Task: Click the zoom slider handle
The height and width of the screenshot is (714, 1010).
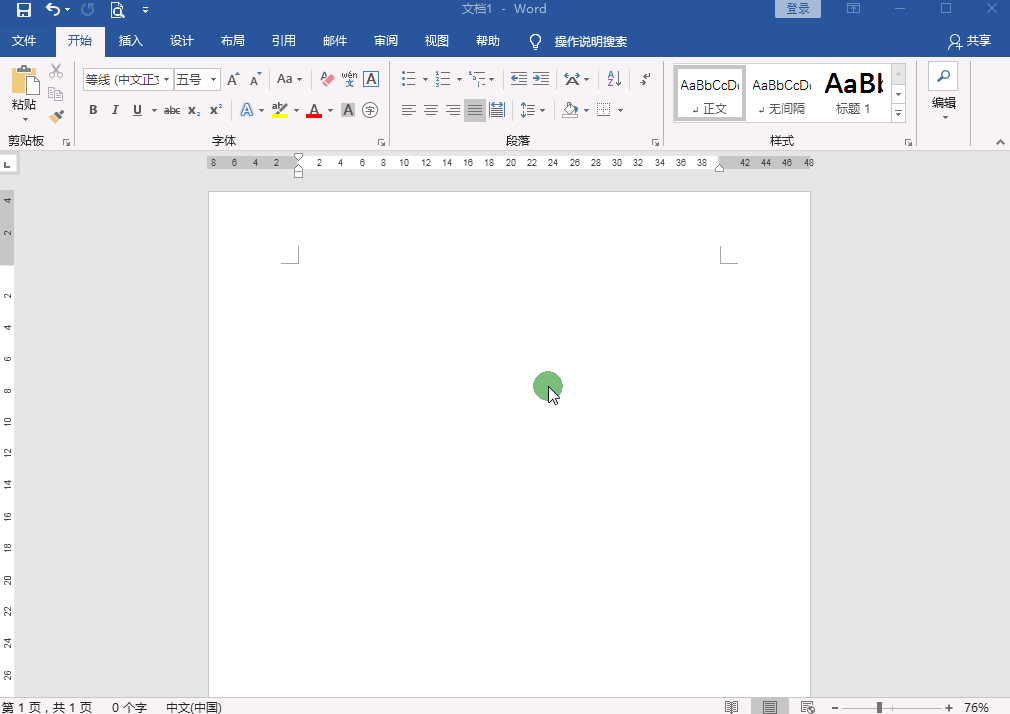Action: pos(879,708)
